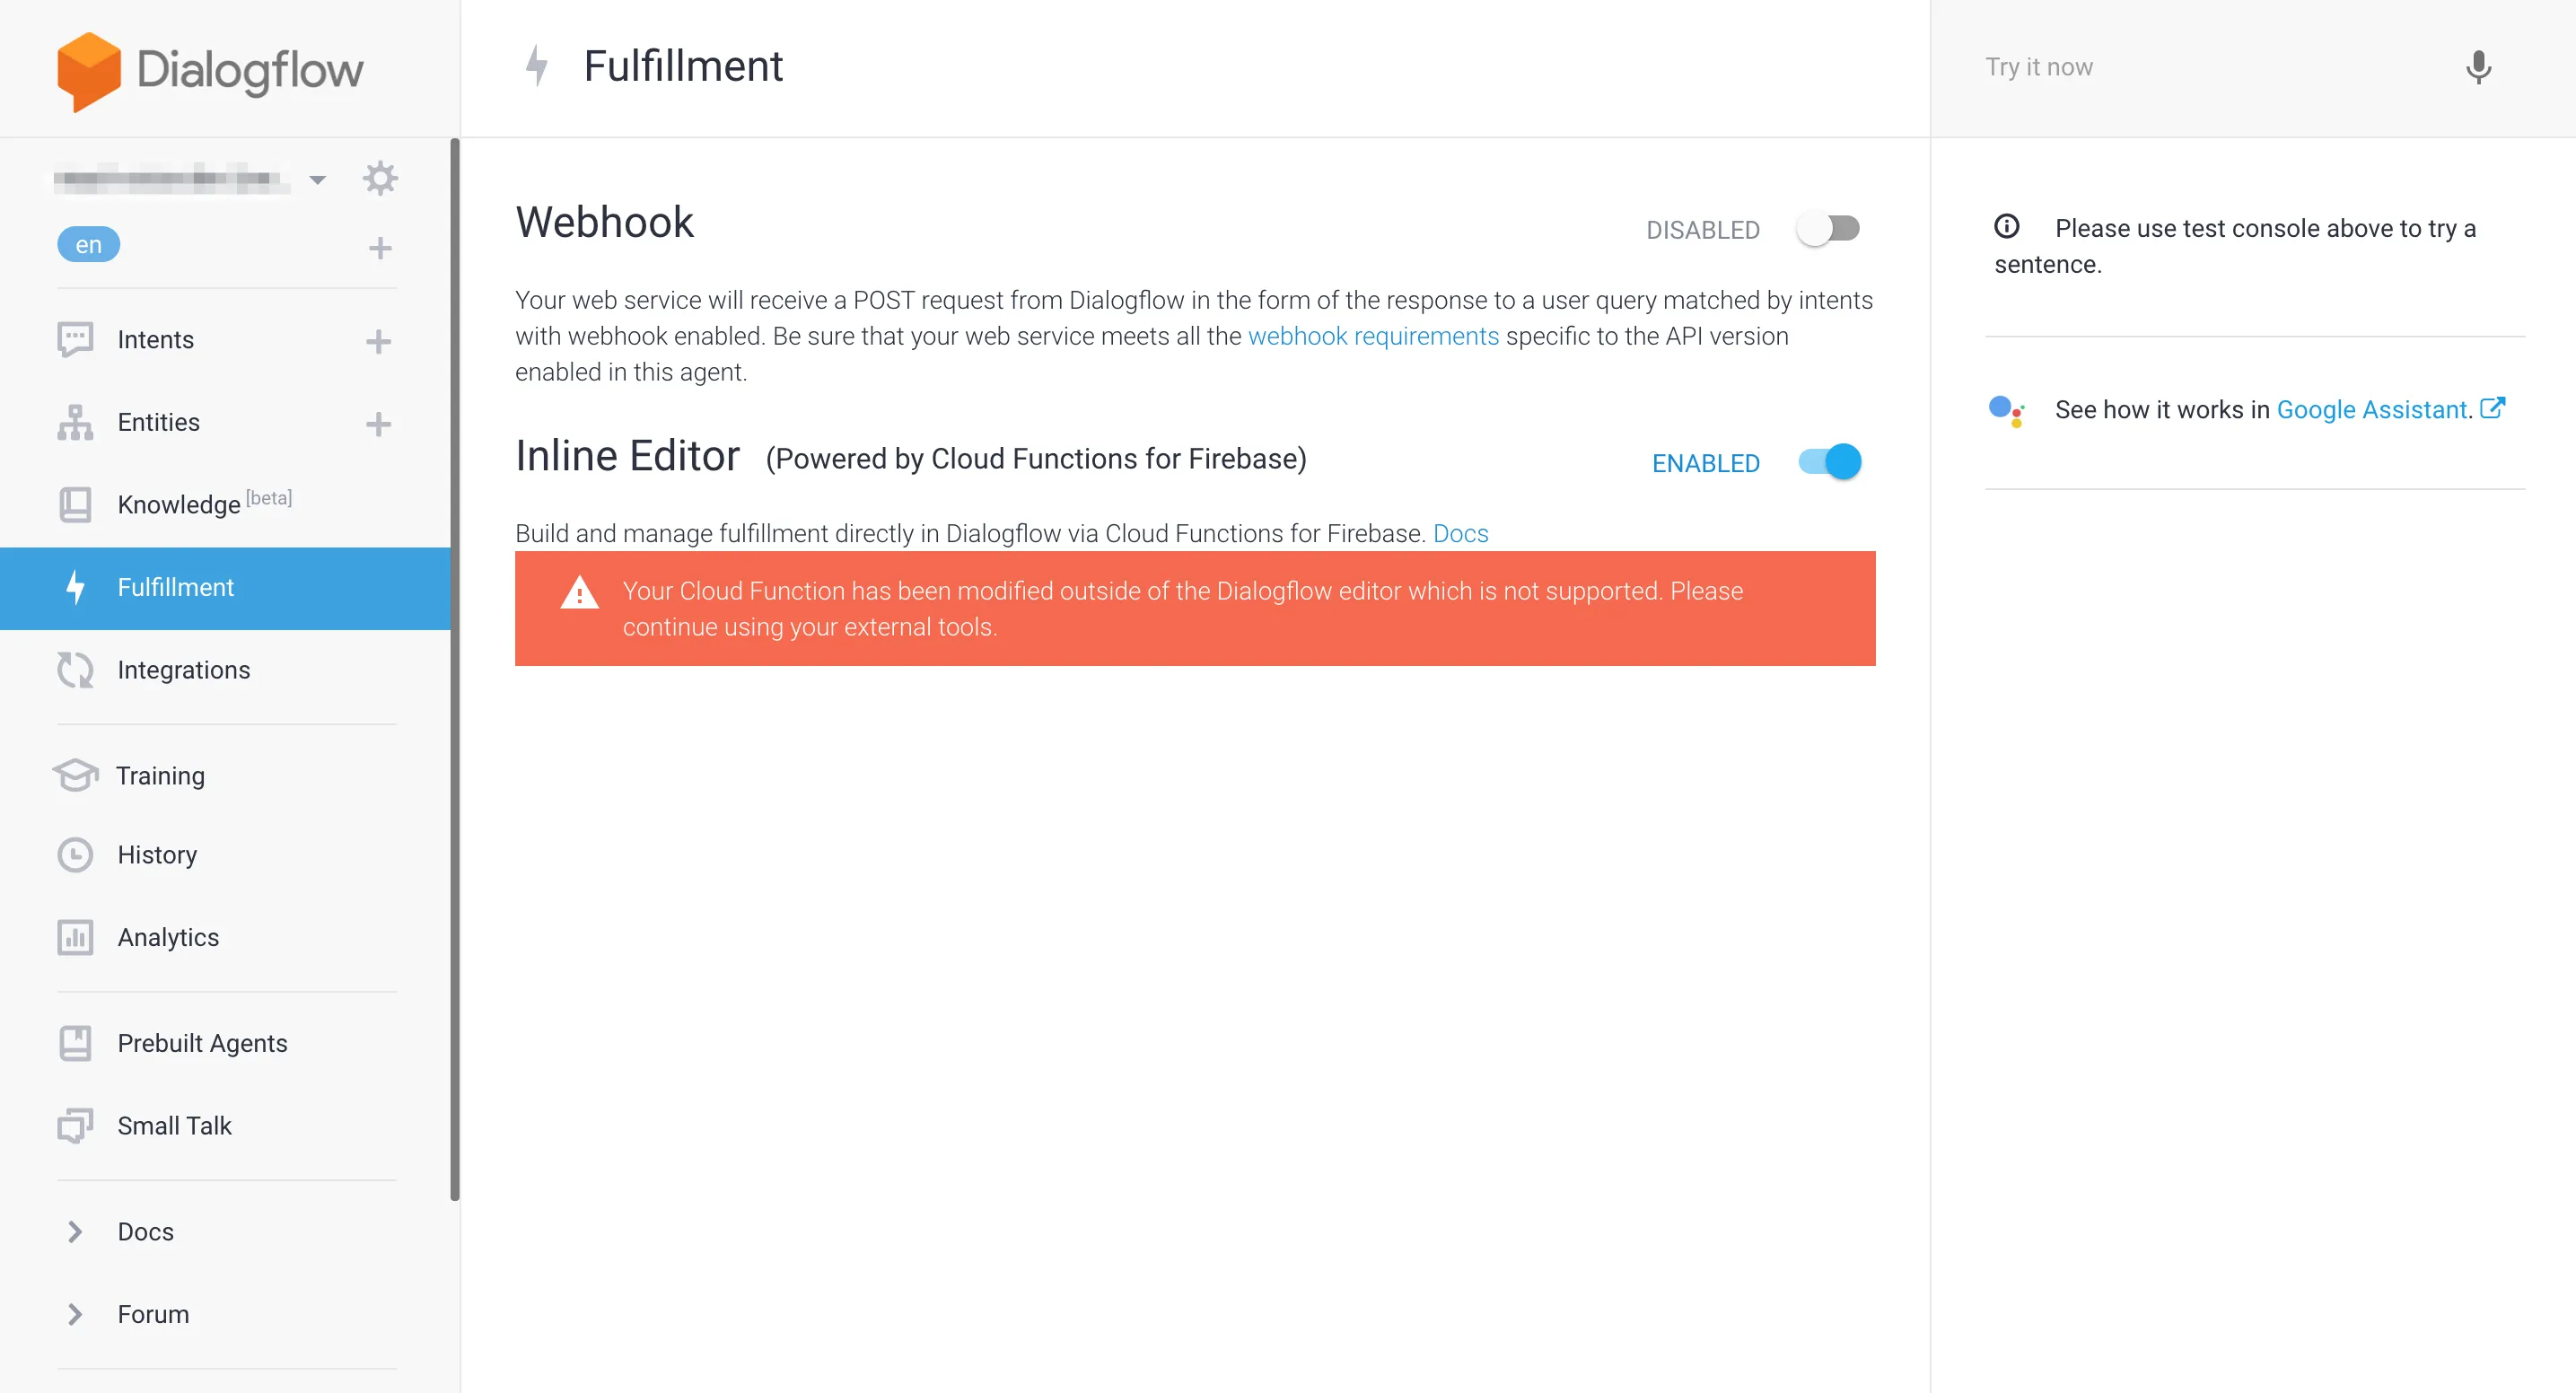The height and width of the screenshot is (1393, 2576).
Task: Add a new intent with plus icon
Action: (x=378, y=341)
